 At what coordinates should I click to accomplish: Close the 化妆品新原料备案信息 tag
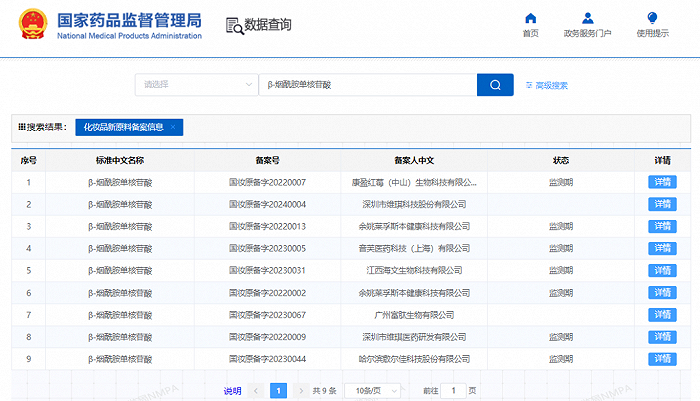point(173,127)
